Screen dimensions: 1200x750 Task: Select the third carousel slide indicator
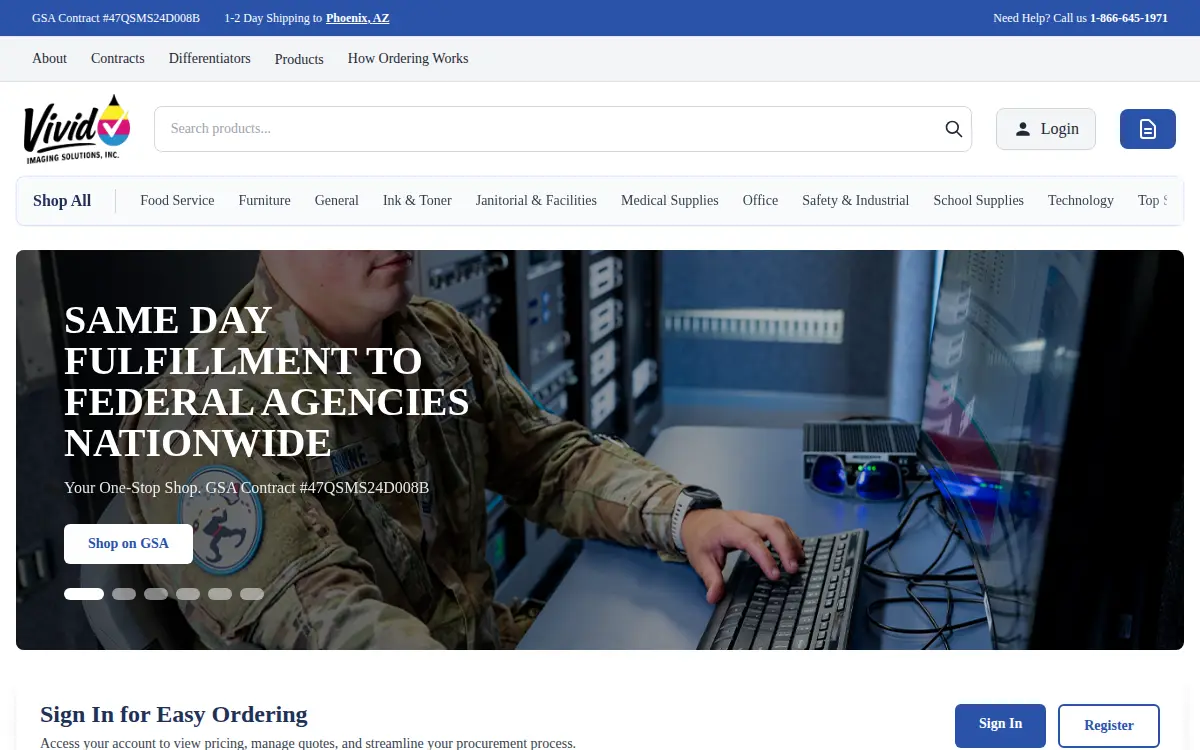coord(156,594)
